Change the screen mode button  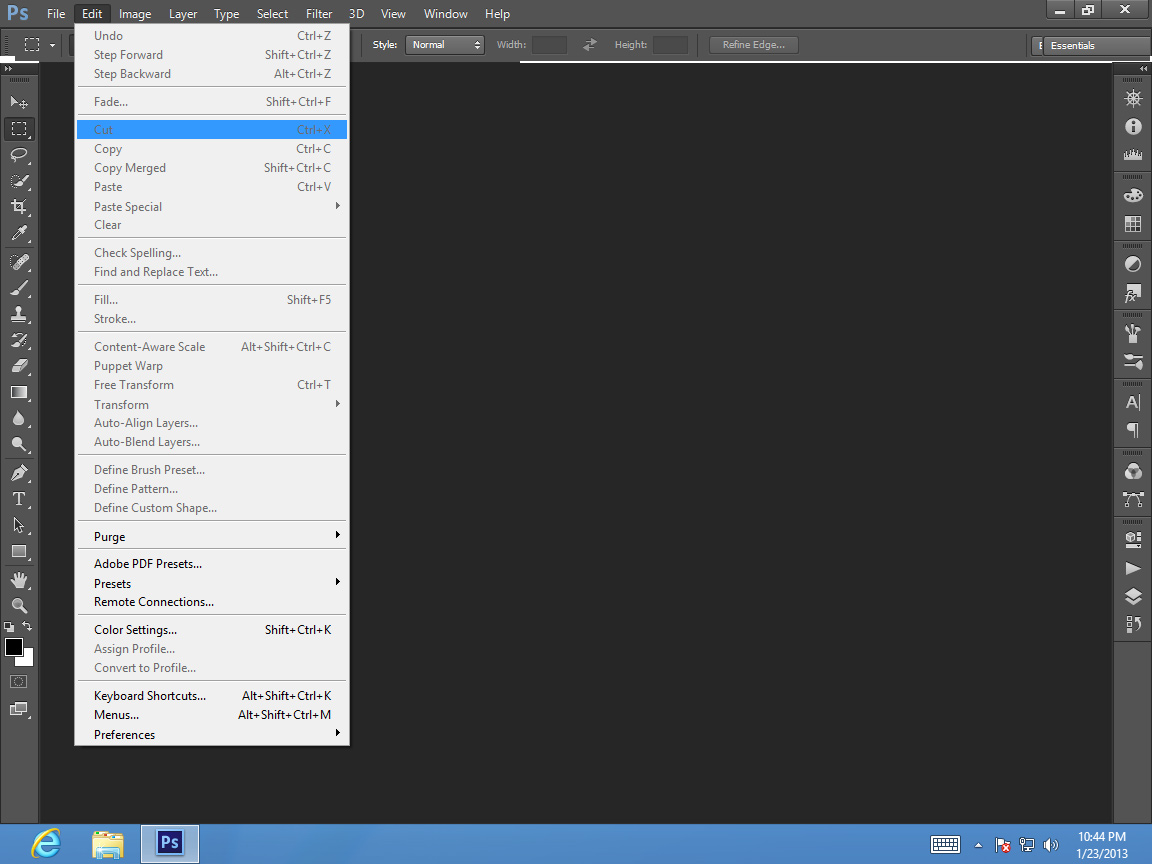[x=19, y=709]
